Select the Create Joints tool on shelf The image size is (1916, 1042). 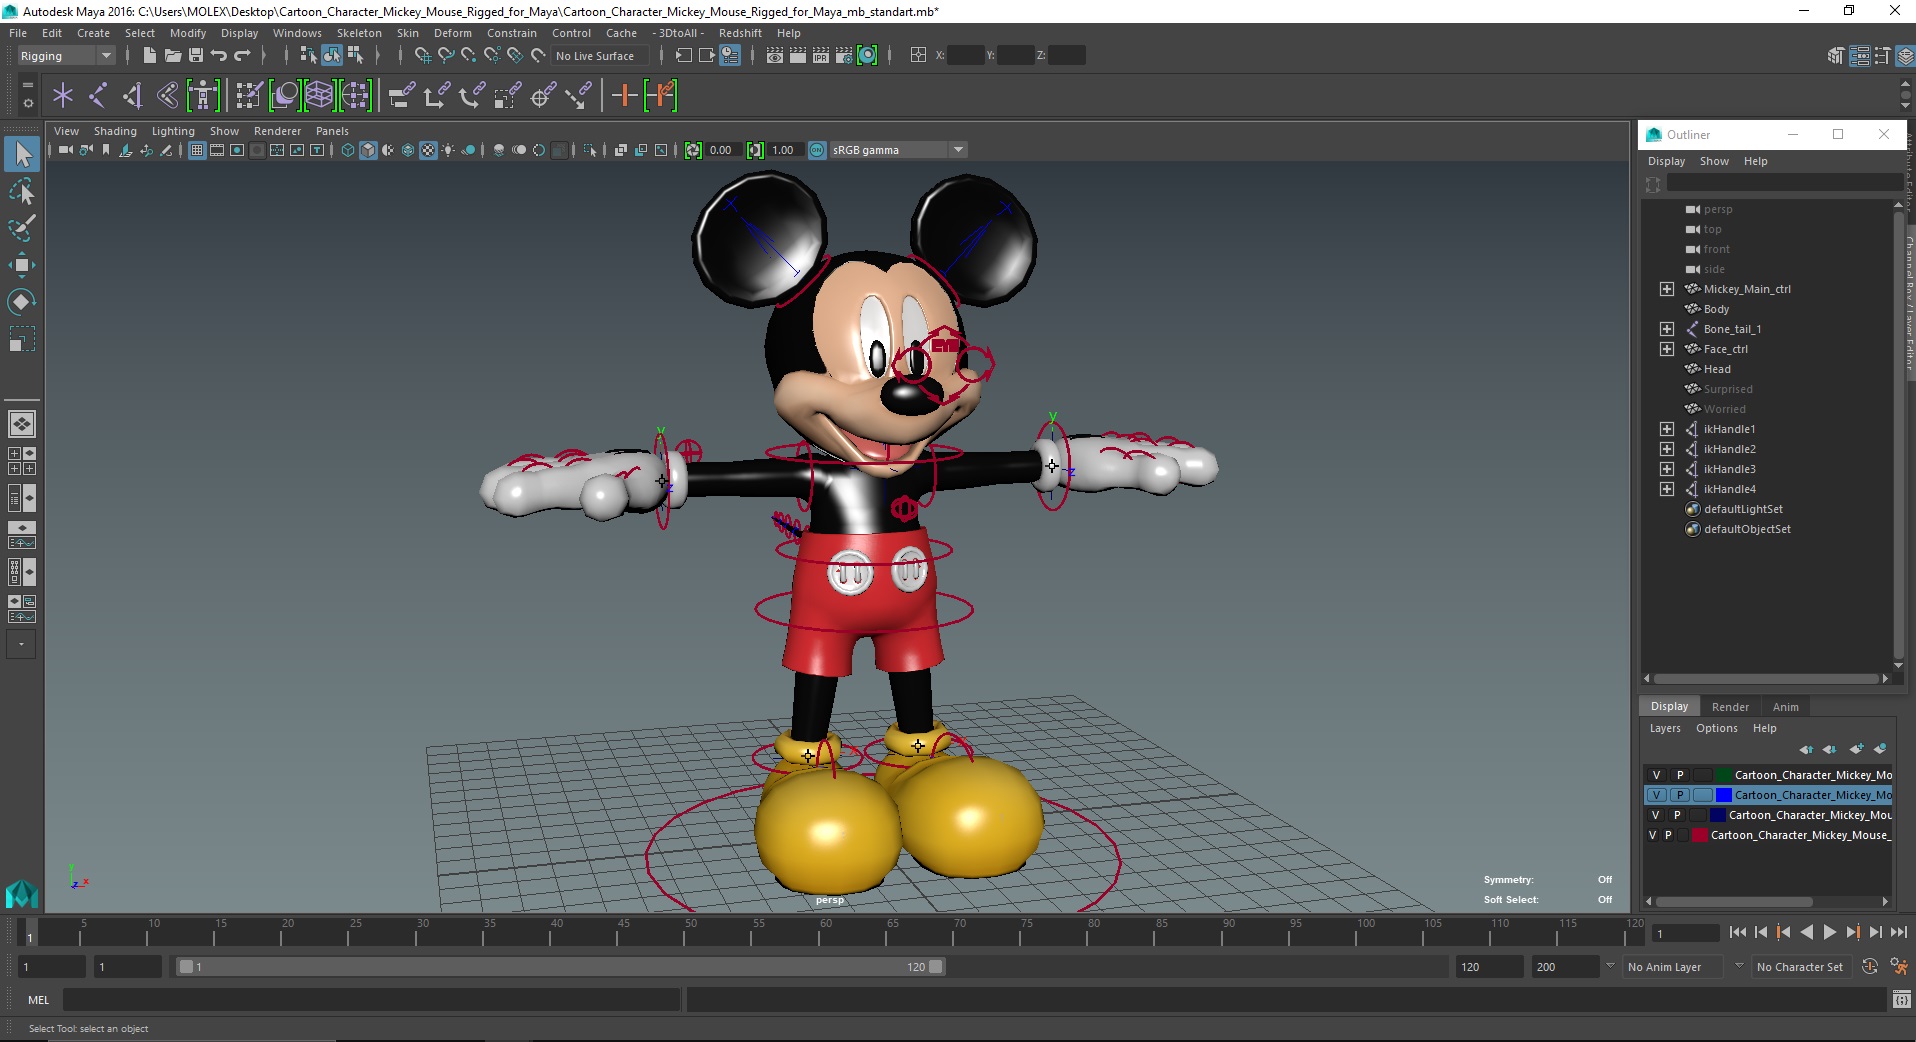[x=98, y=96]
